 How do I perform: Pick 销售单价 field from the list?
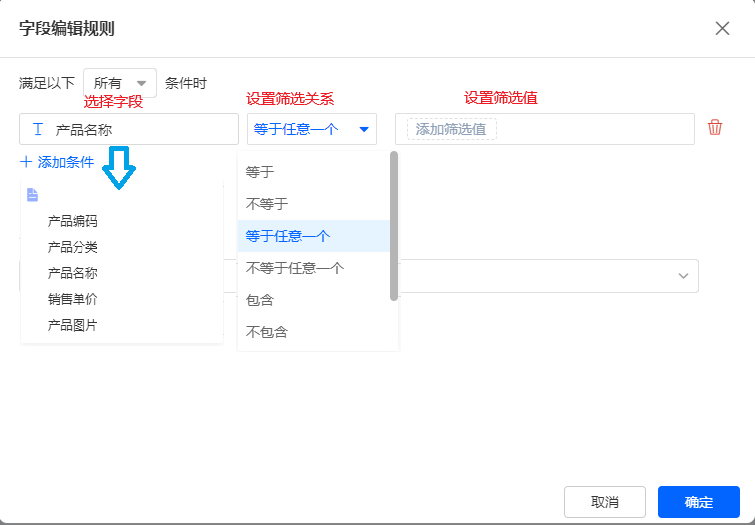click(73, 299)
